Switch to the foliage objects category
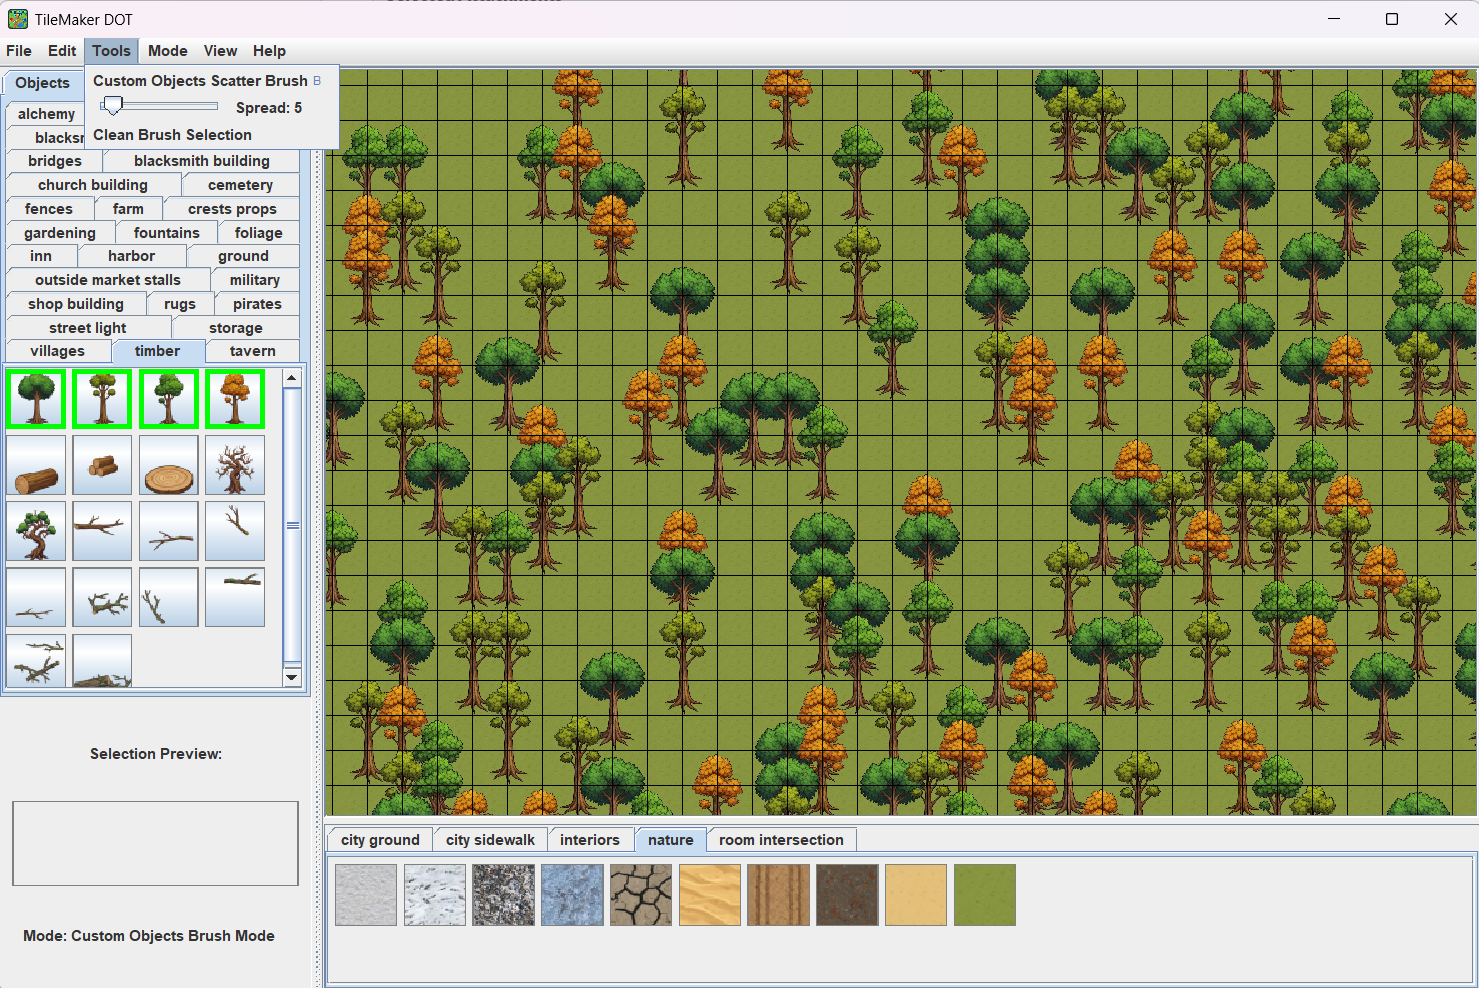 coord(259,233)
